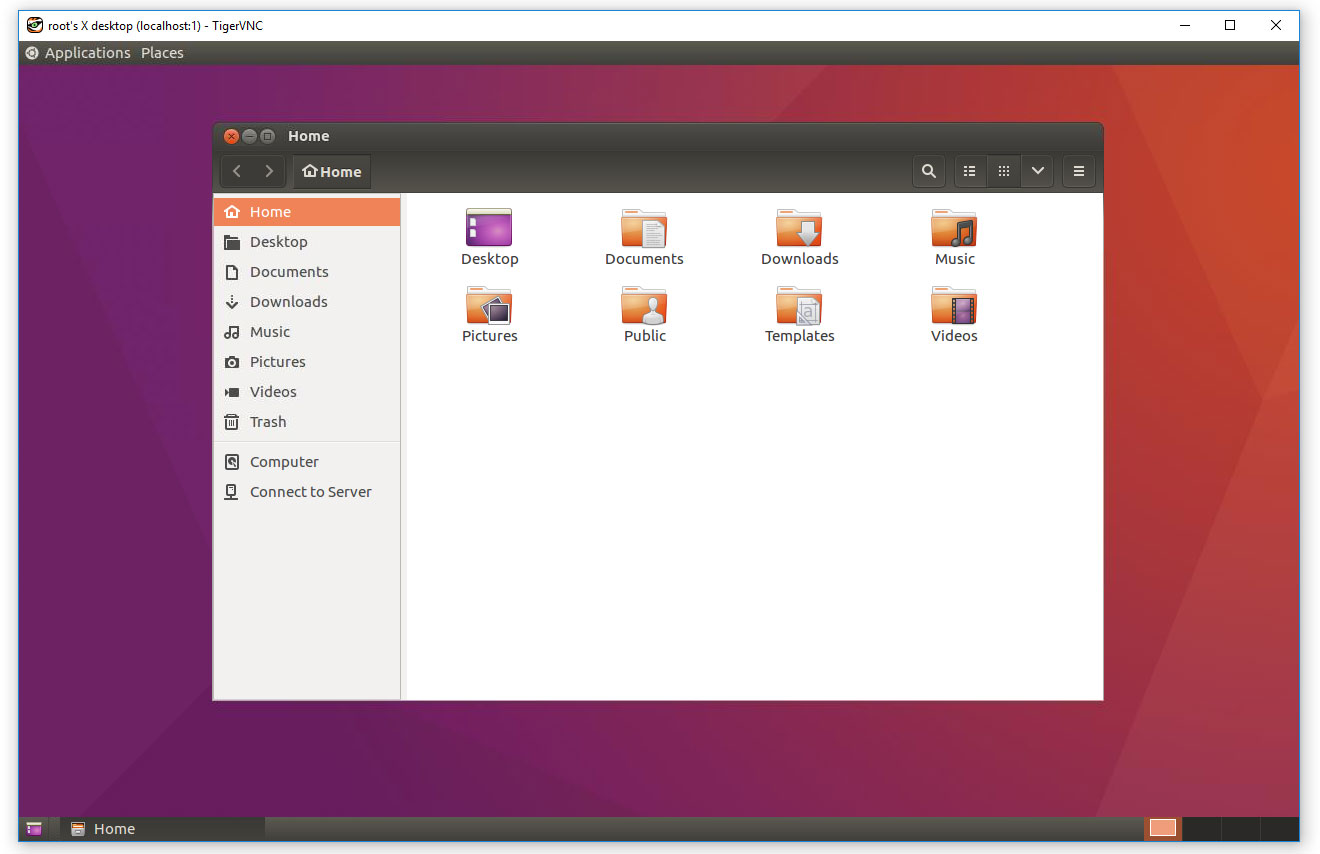Select Desktop in the sidebar
This screenshot has height=854, width=1320.
coord(307,241)
